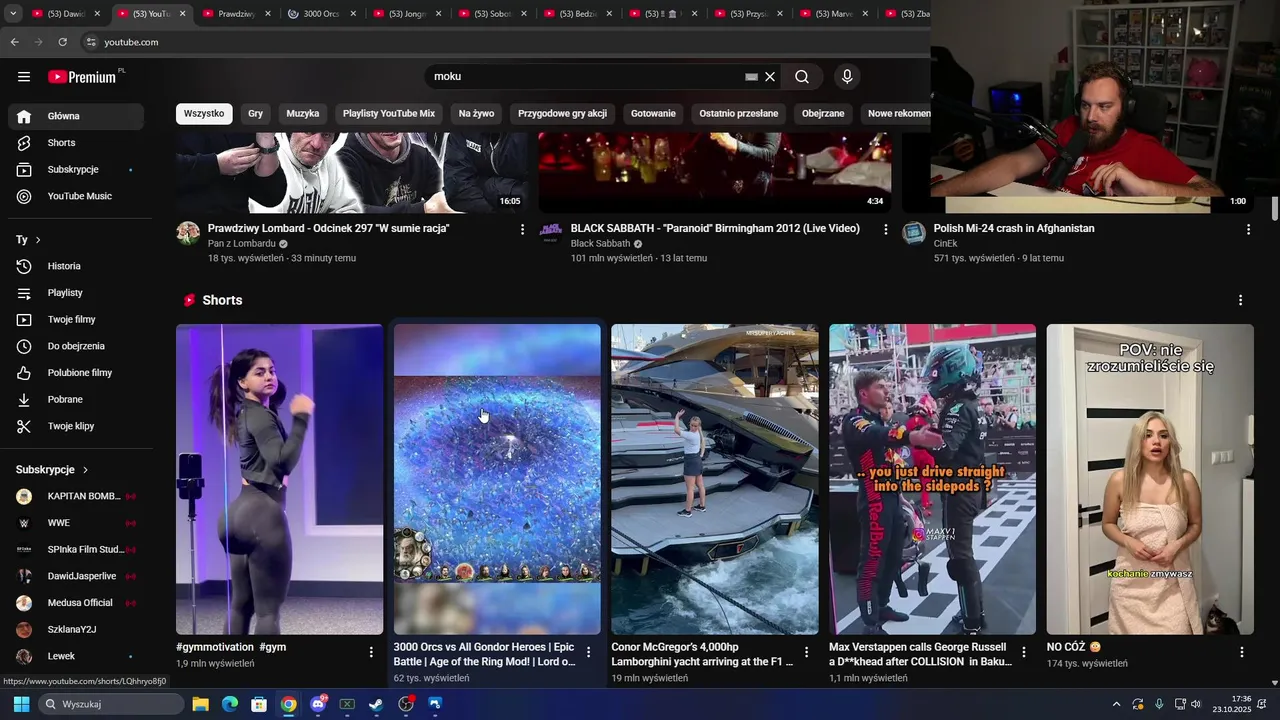Go back with the browser back arrow
1280x720 pixels.
[14, 42]
